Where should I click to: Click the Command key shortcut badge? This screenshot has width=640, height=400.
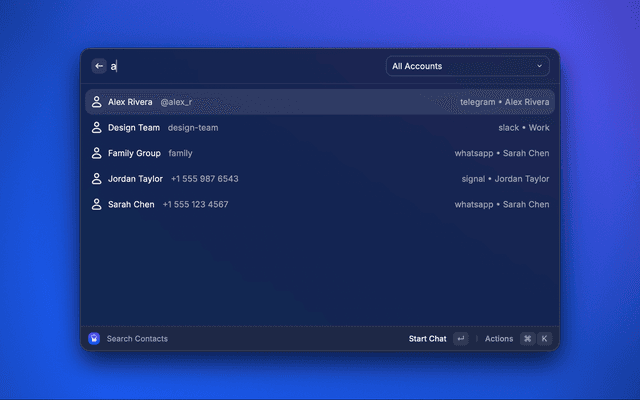click(528, 339)
